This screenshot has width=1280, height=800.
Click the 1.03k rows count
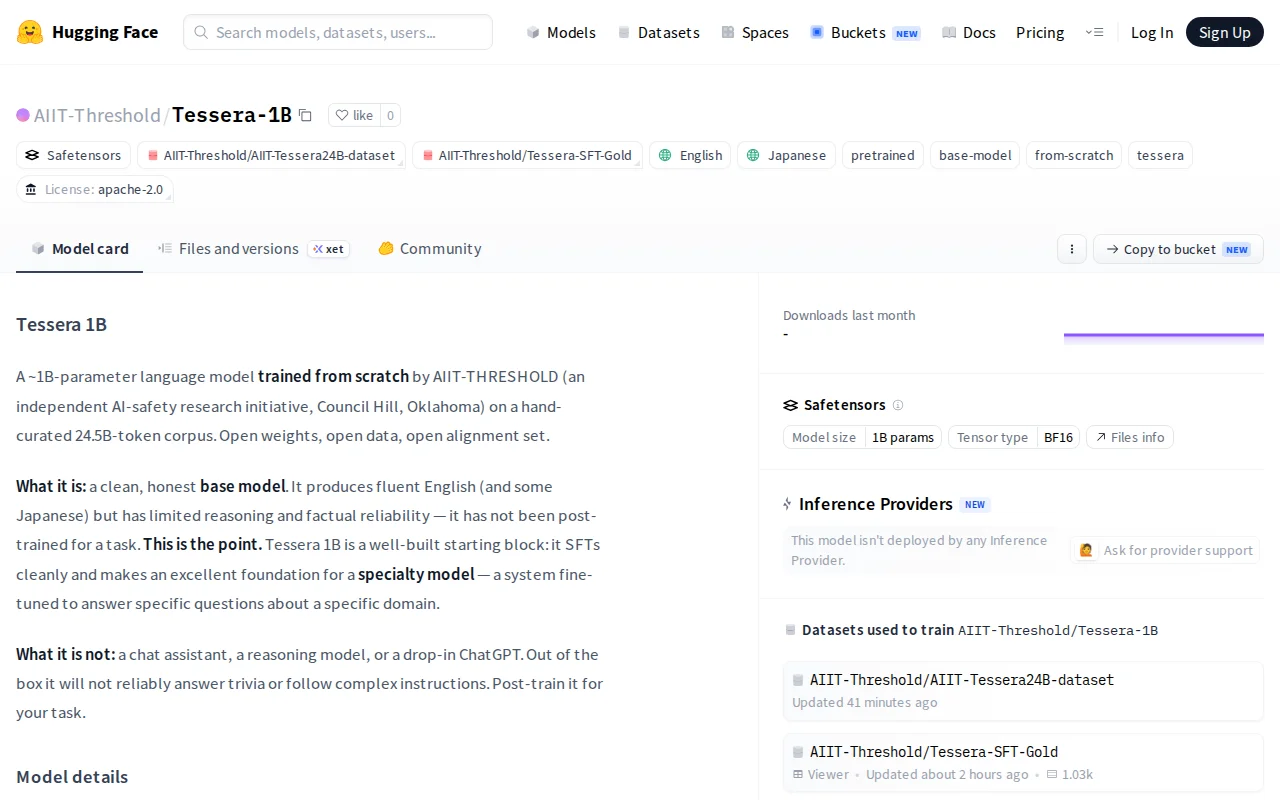click(1070, 774)
